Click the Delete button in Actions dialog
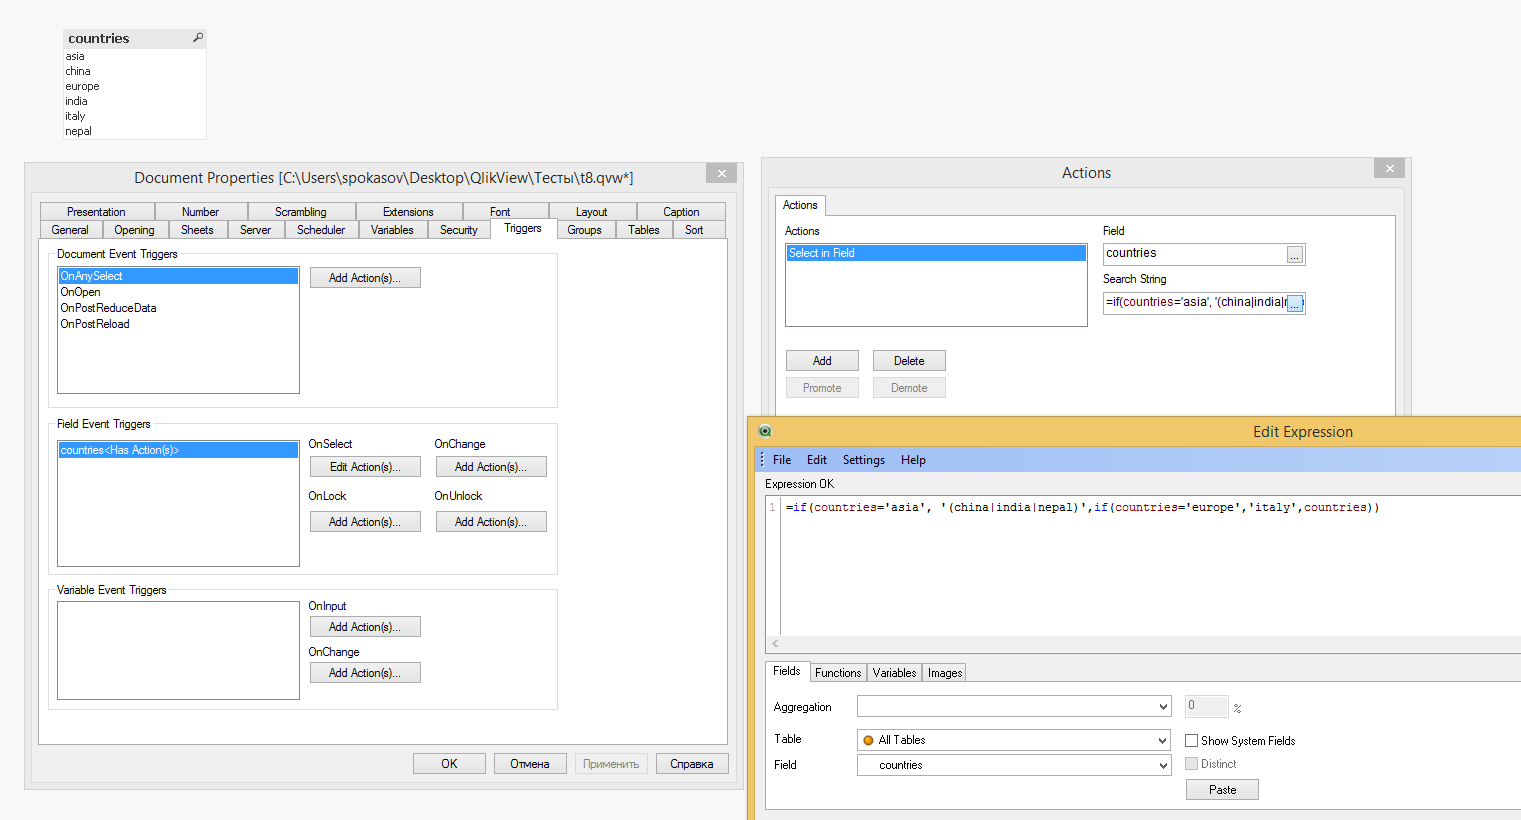This screenshot has height=820, width=1521. (x=908, y=361)
